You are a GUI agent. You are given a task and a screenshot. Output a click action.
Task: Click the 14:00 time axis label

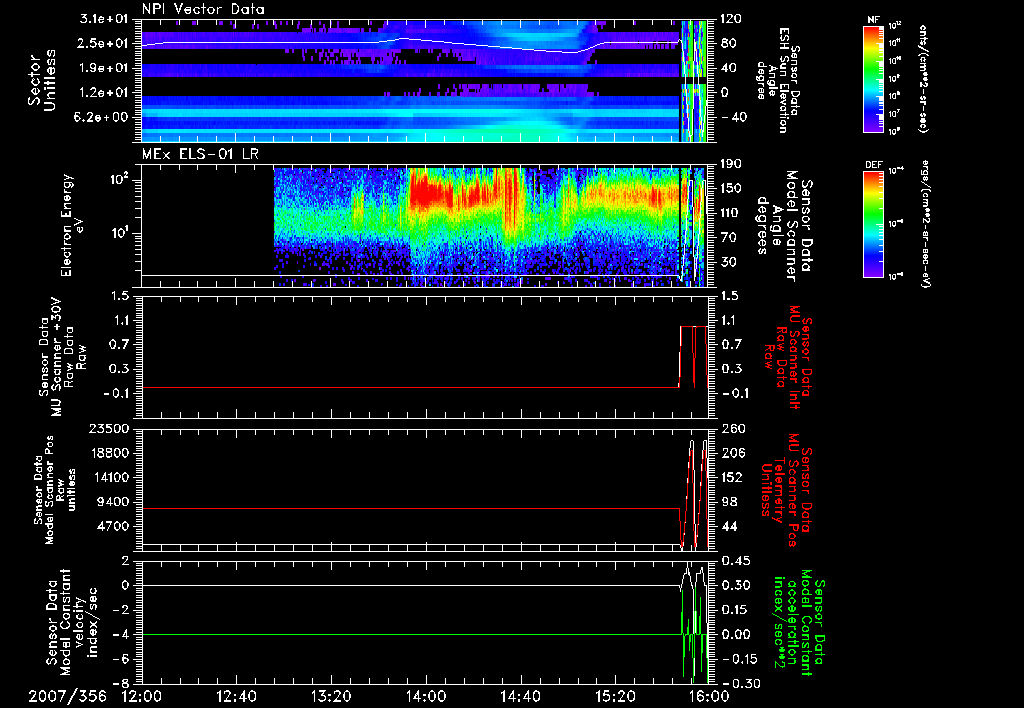click(426, 696)
